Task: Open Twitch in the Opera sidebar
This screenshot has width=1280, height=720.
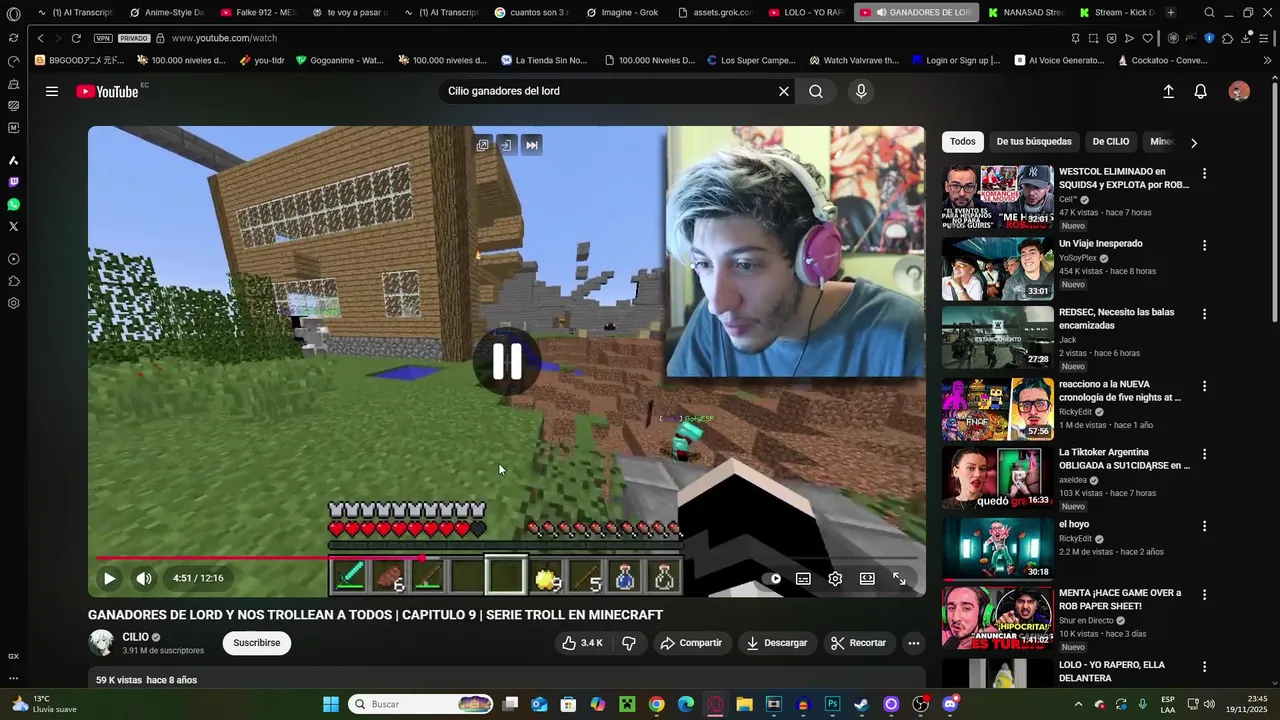Action: pos(13,182)
